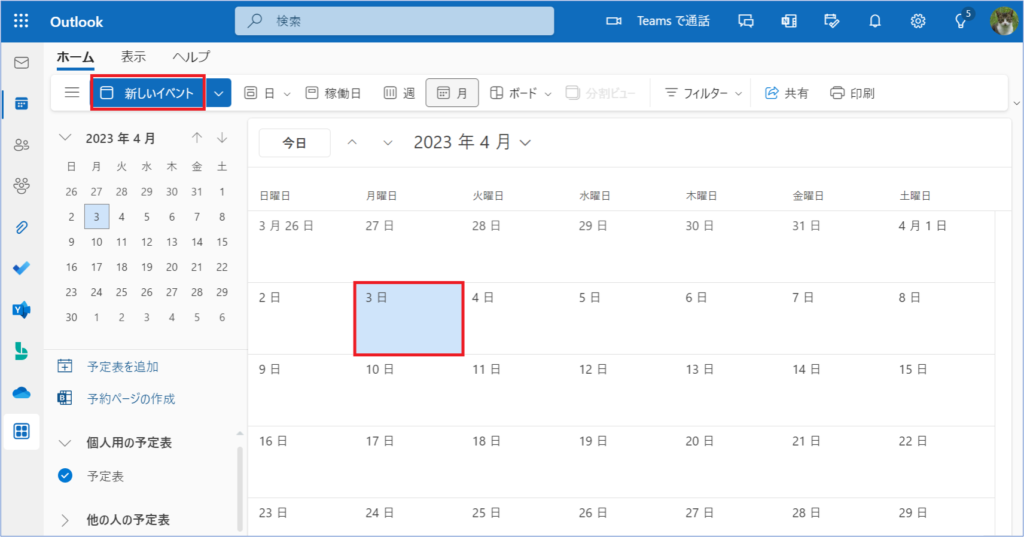
Task: Open Mail from the left sidebar
Action: pos(21,62)
